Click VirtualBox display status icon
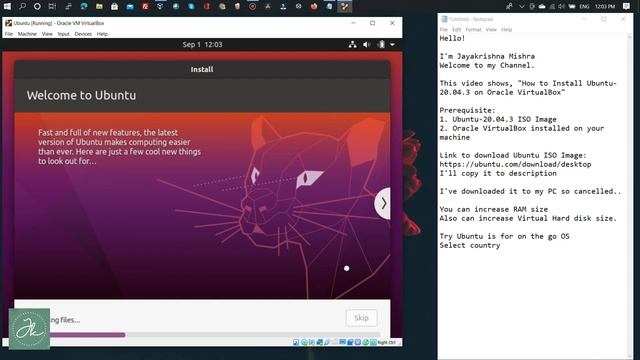This screenshot has width=640, height=360. [x=342, y=342]
